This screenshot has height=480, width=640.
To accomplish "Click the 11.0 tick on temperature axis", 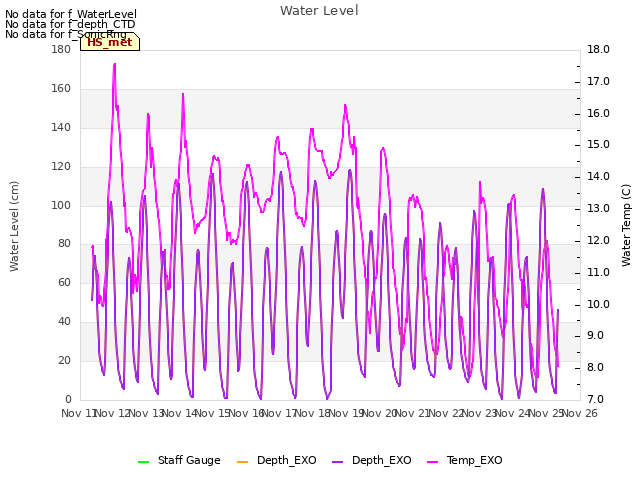I will pos(598,272).
